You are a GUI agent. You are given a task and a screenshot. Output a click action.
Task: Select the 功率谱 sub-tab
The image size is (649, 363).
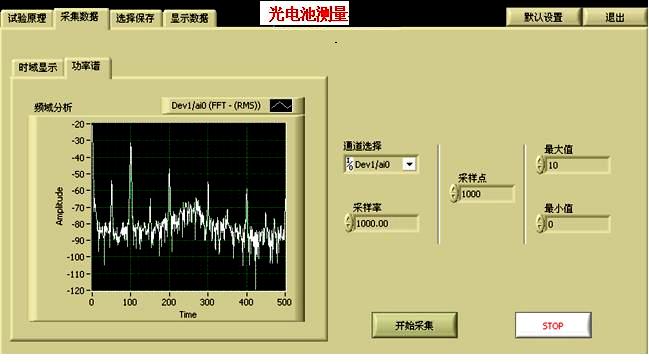(x=87, y=67)
